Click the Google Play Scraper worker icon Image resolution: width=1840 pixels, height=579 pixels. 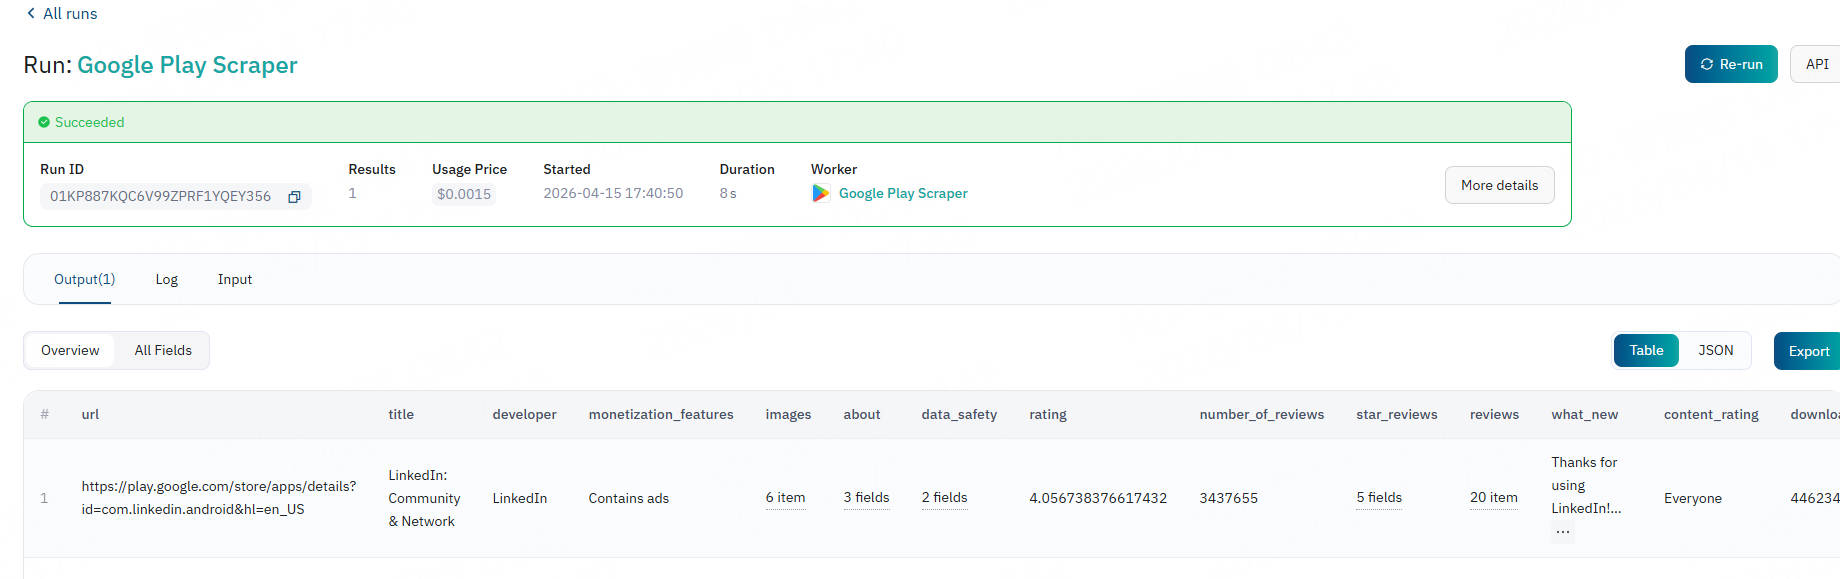click(820, 194)
